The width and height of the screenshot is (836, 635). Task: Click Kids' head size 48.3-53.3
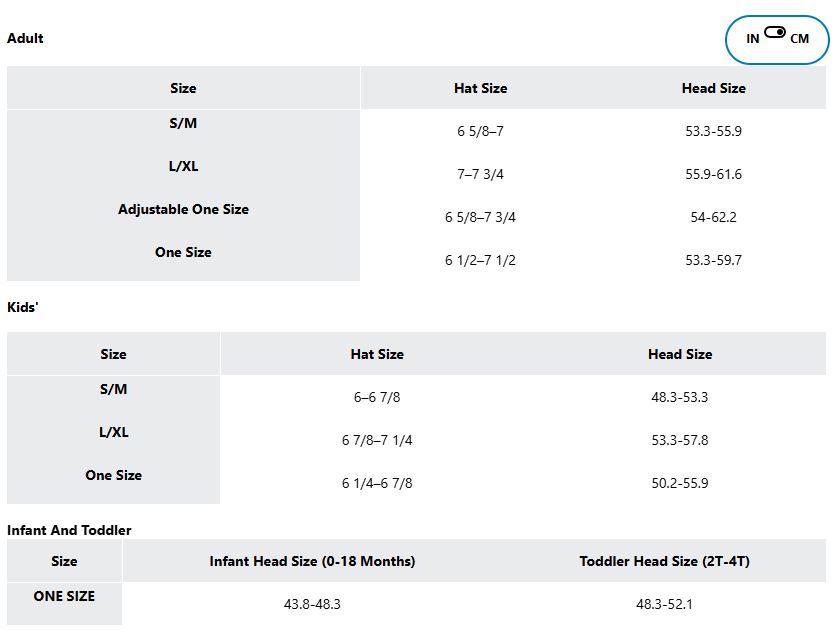(680, 397)
